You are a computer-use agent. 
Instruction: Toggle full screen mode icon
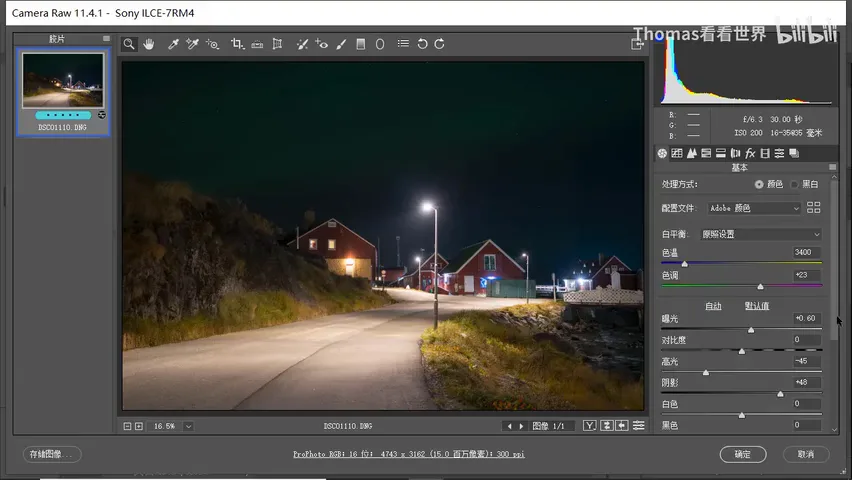pyautogui.click(x=637, y=44)
